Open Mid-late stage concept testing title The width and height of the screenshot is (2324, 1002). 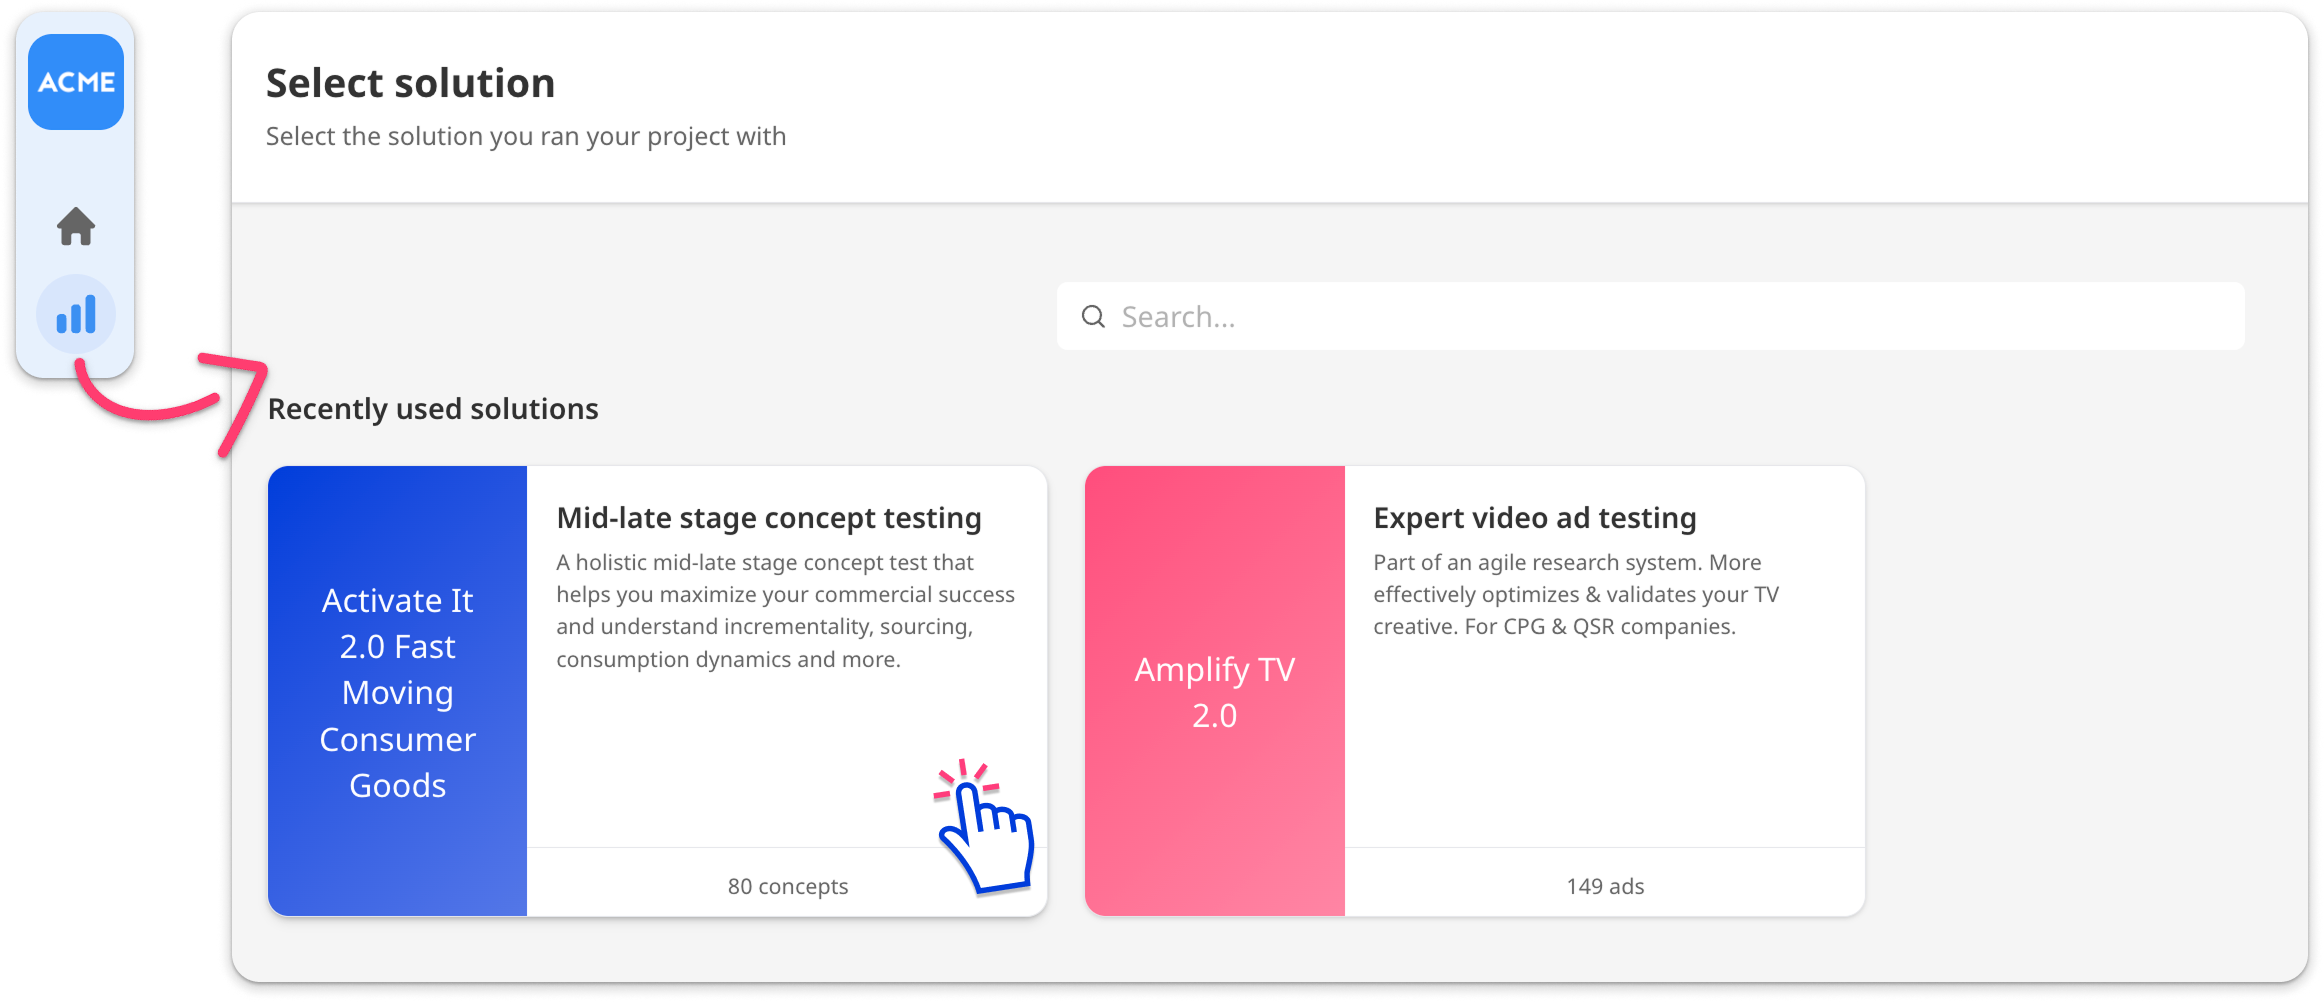pyautogui.click(x=769, y=518)
